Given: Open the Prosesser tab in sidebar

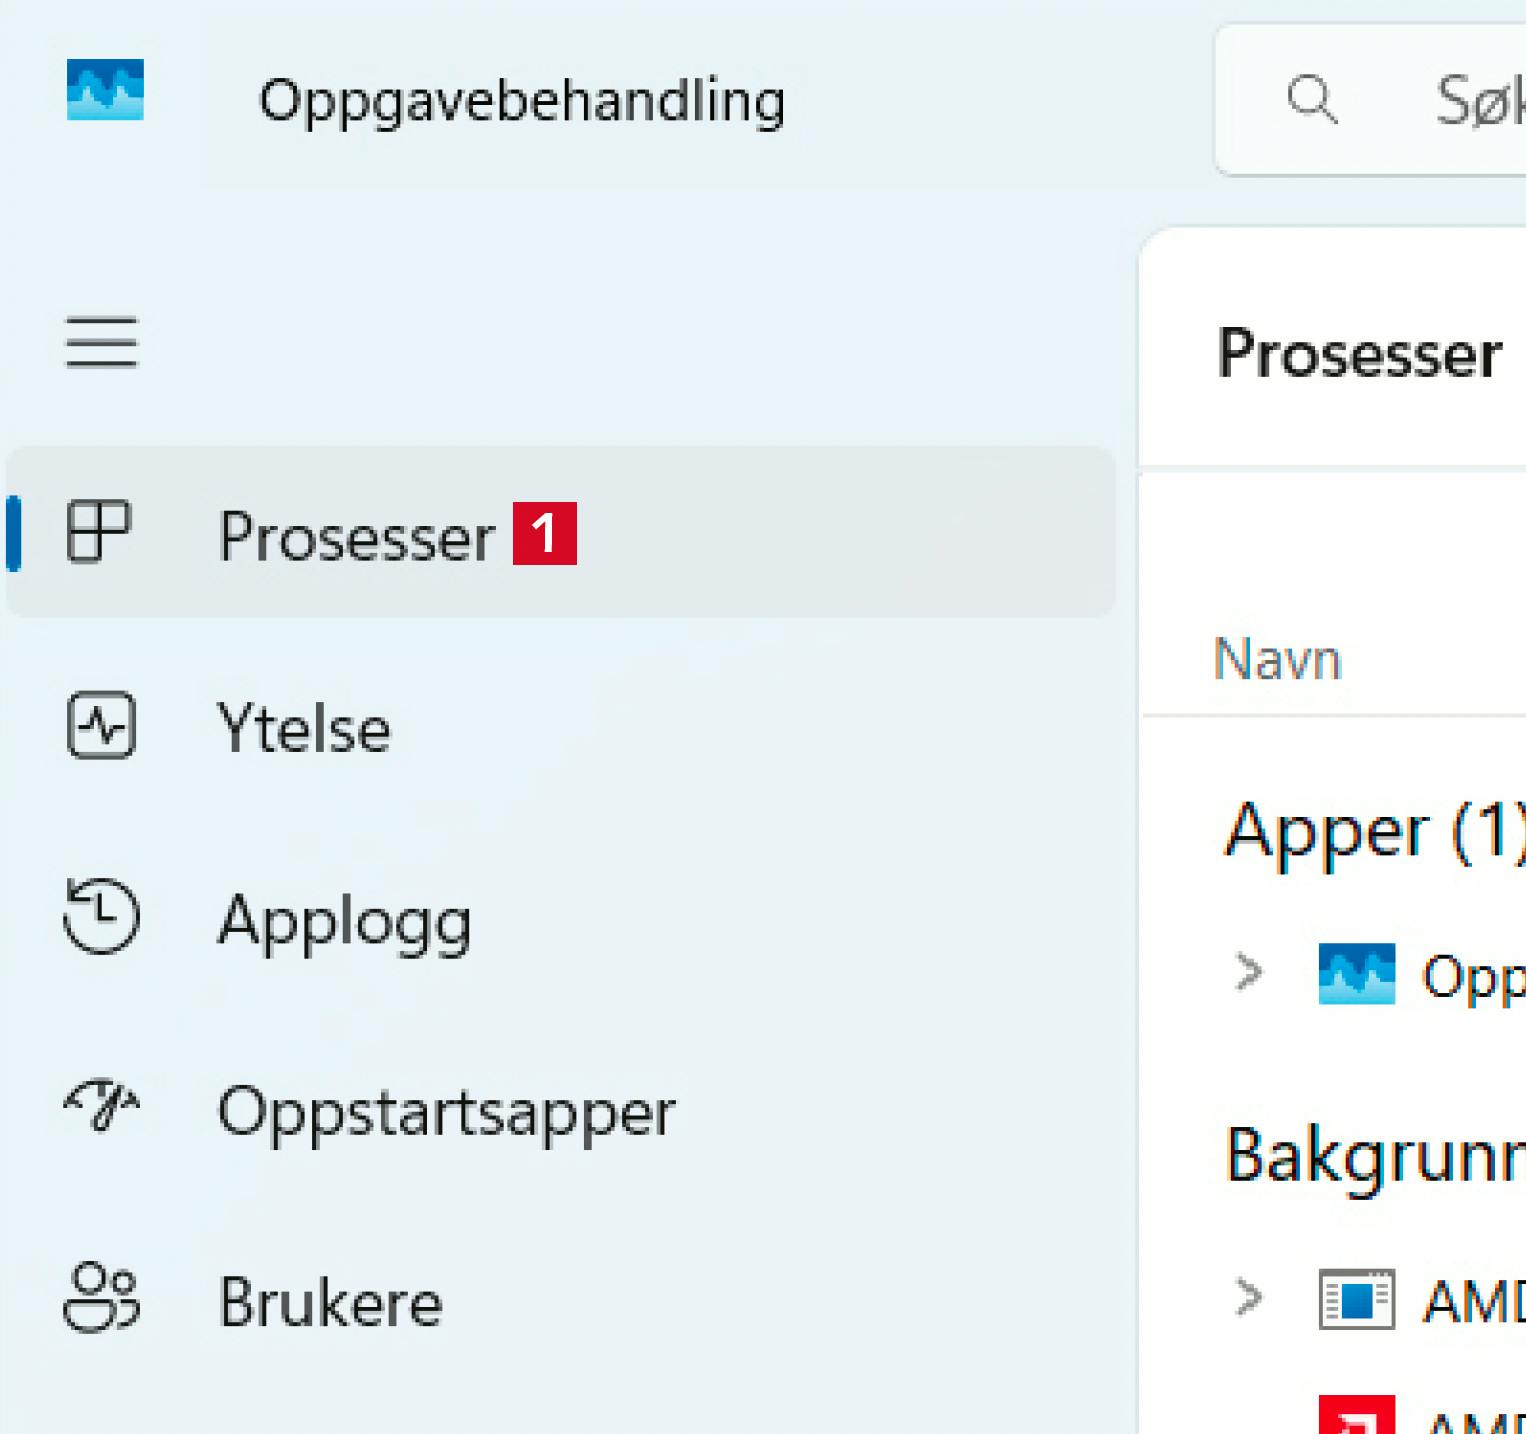Looking at the screenshot, I should [357, 536].
